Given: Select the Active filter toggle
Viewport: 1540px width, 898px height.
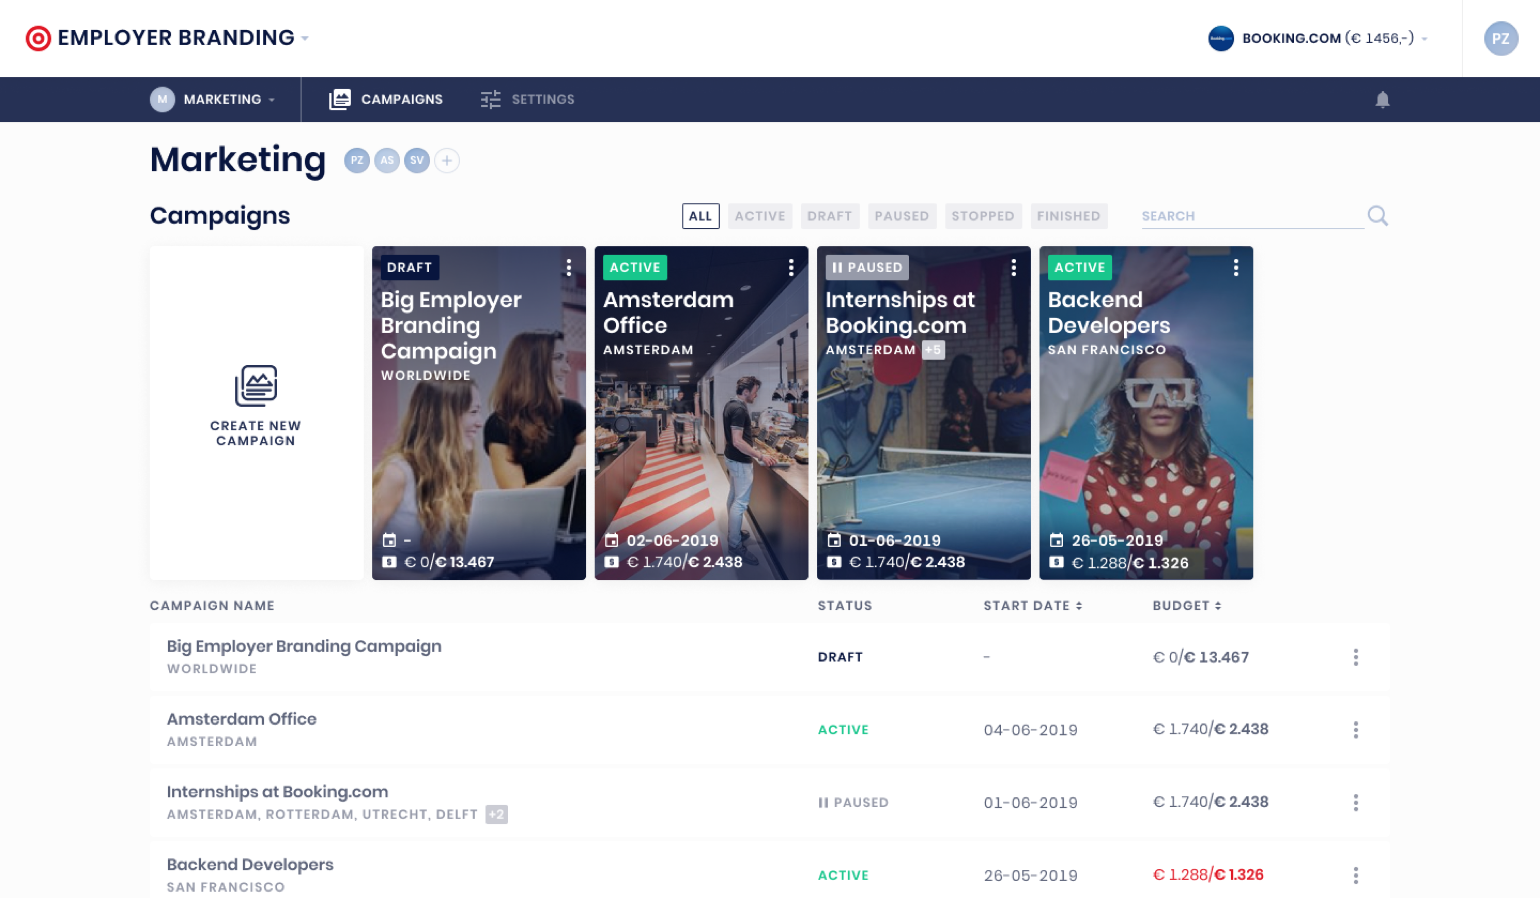Looking at the screenshot, I should pos(760,216).
